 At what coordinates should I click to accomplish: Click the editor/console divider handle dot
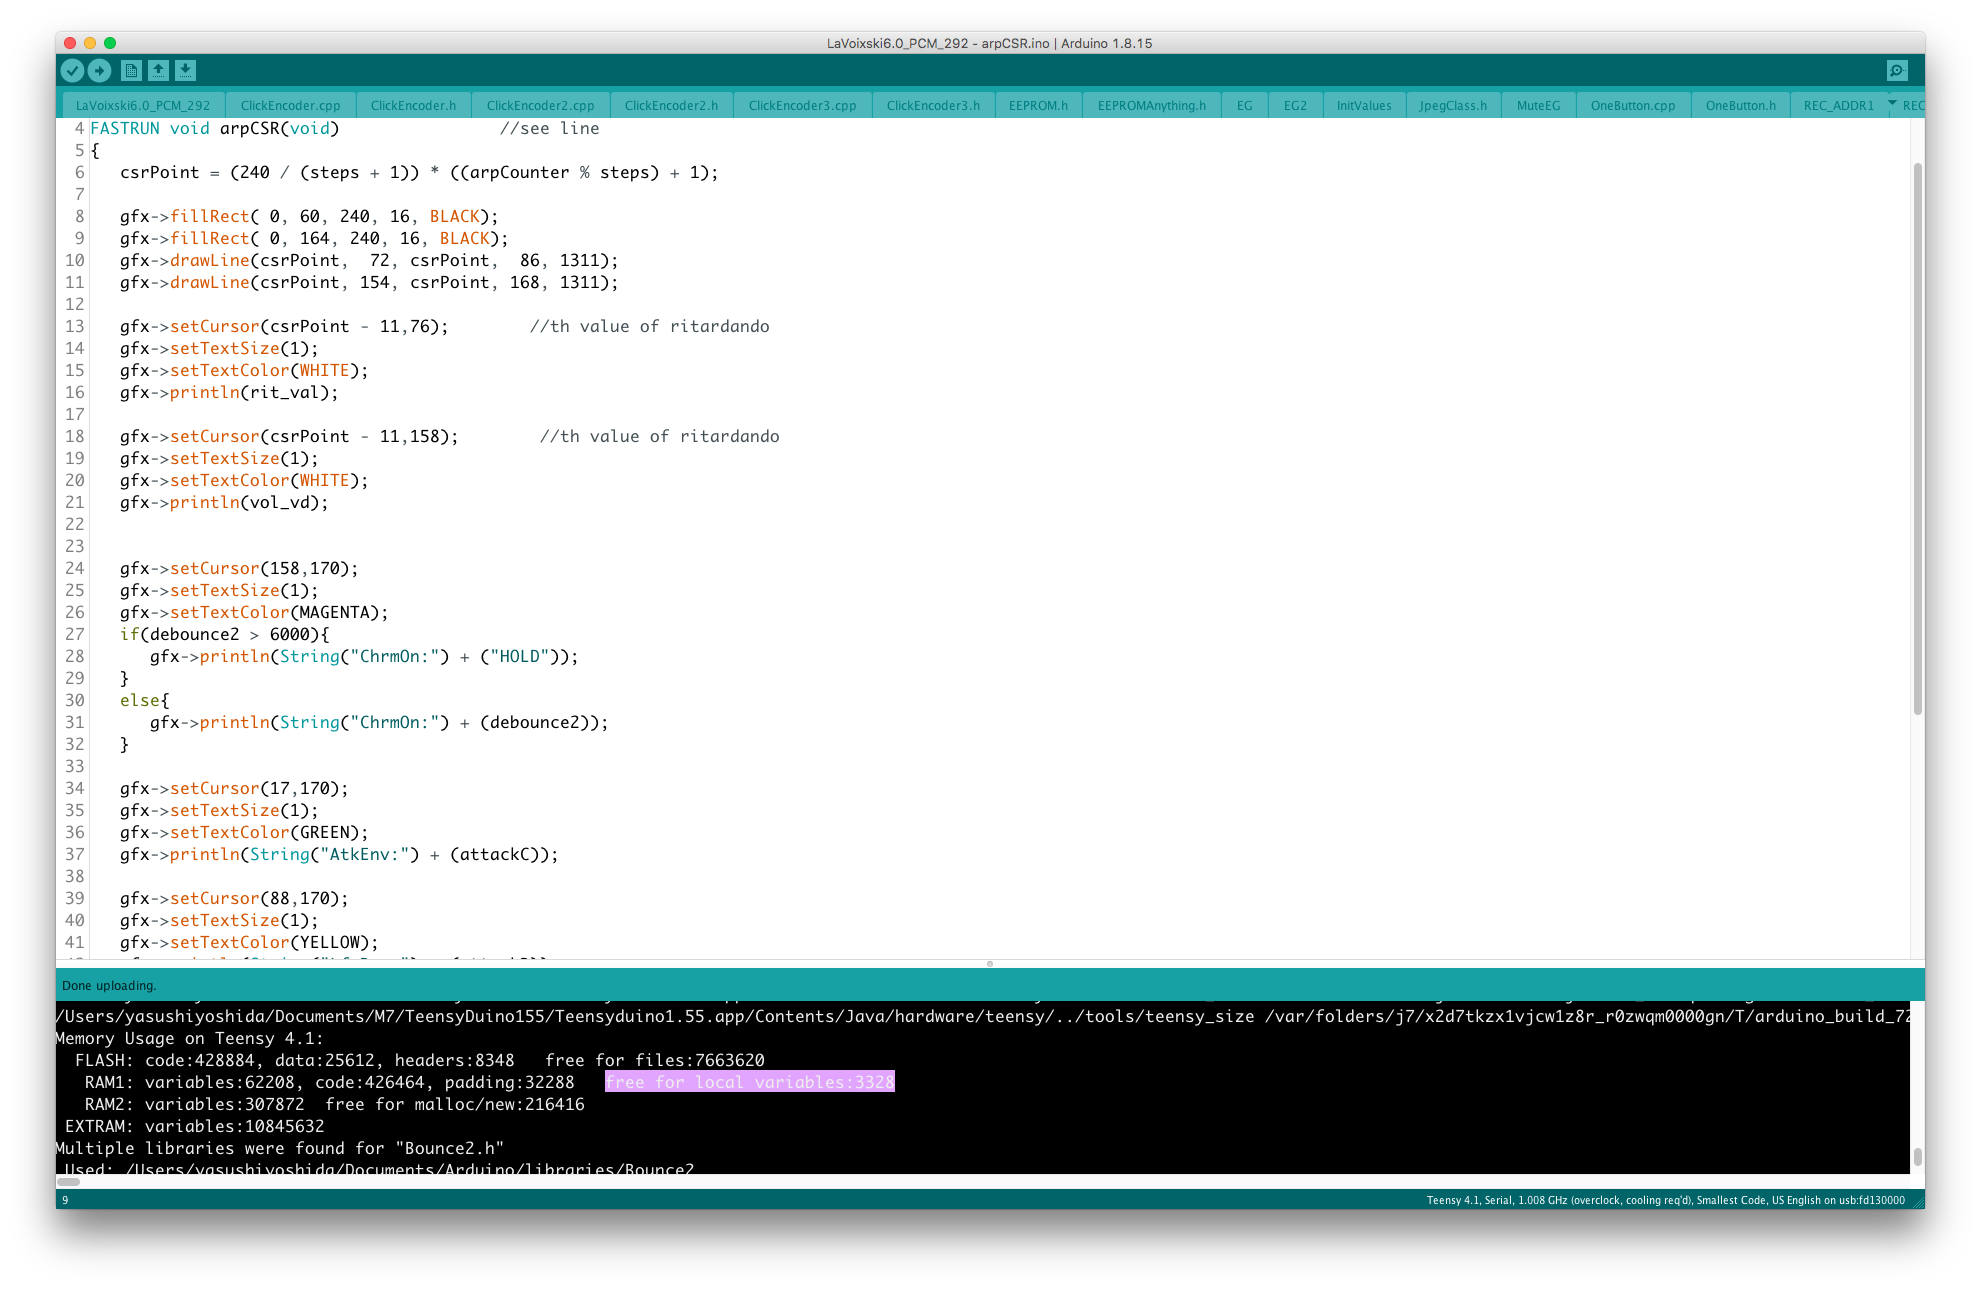pos(989,964)
